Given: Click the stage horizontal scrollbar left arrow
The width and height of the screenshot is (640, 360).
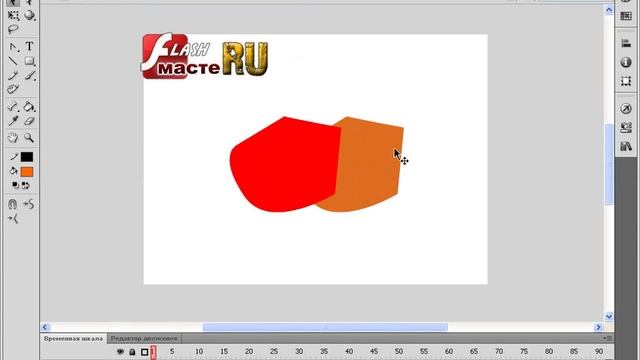Looking at the screenshot, I should tap(45, 327).
